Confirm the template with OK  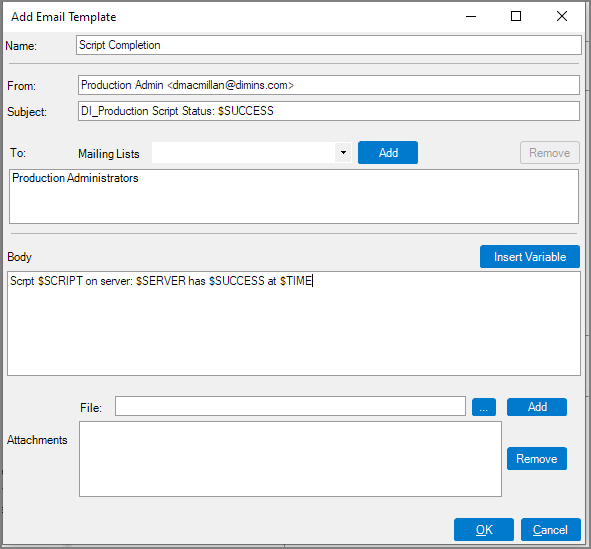(484, 529)
